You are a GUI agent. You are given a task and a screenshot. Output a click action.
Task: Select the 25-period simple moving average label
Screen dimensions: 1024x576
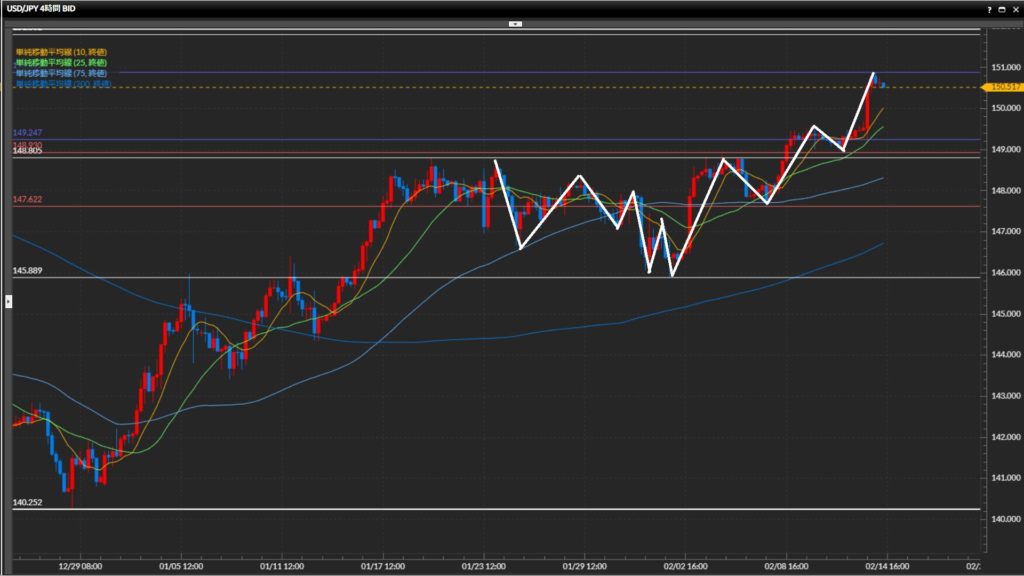coord(62,62)
